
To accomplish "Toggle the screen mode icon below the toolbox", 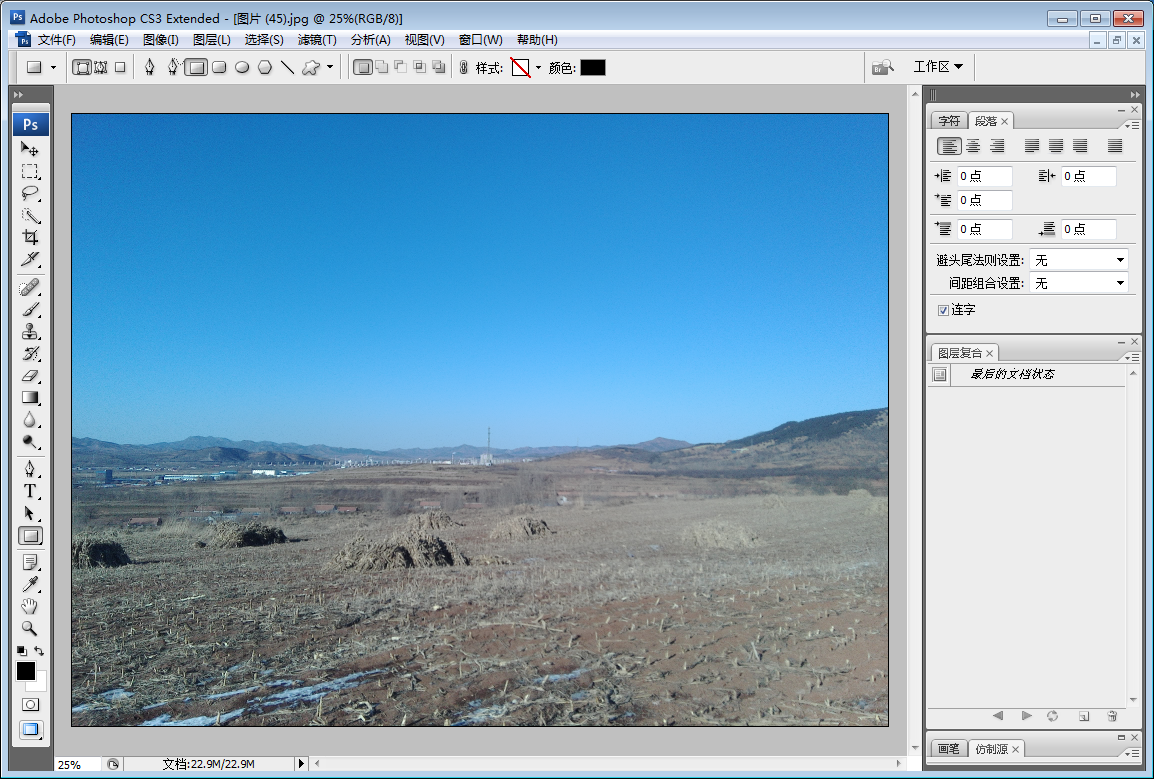I will coord(30,730).
